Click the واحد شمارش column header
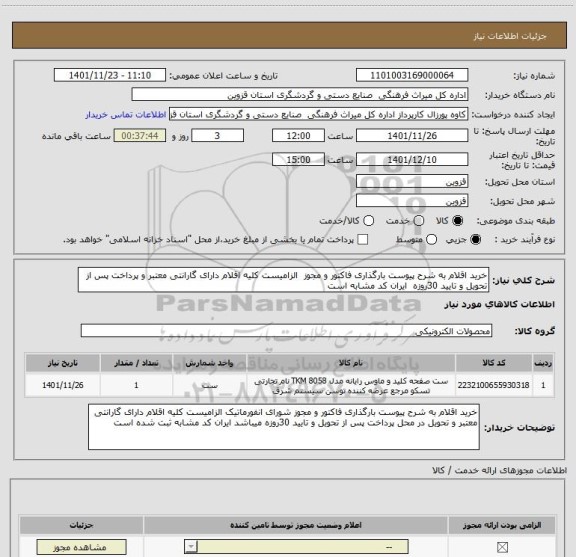This screenshot has height=557, width=576. click(x=209, y=363)
